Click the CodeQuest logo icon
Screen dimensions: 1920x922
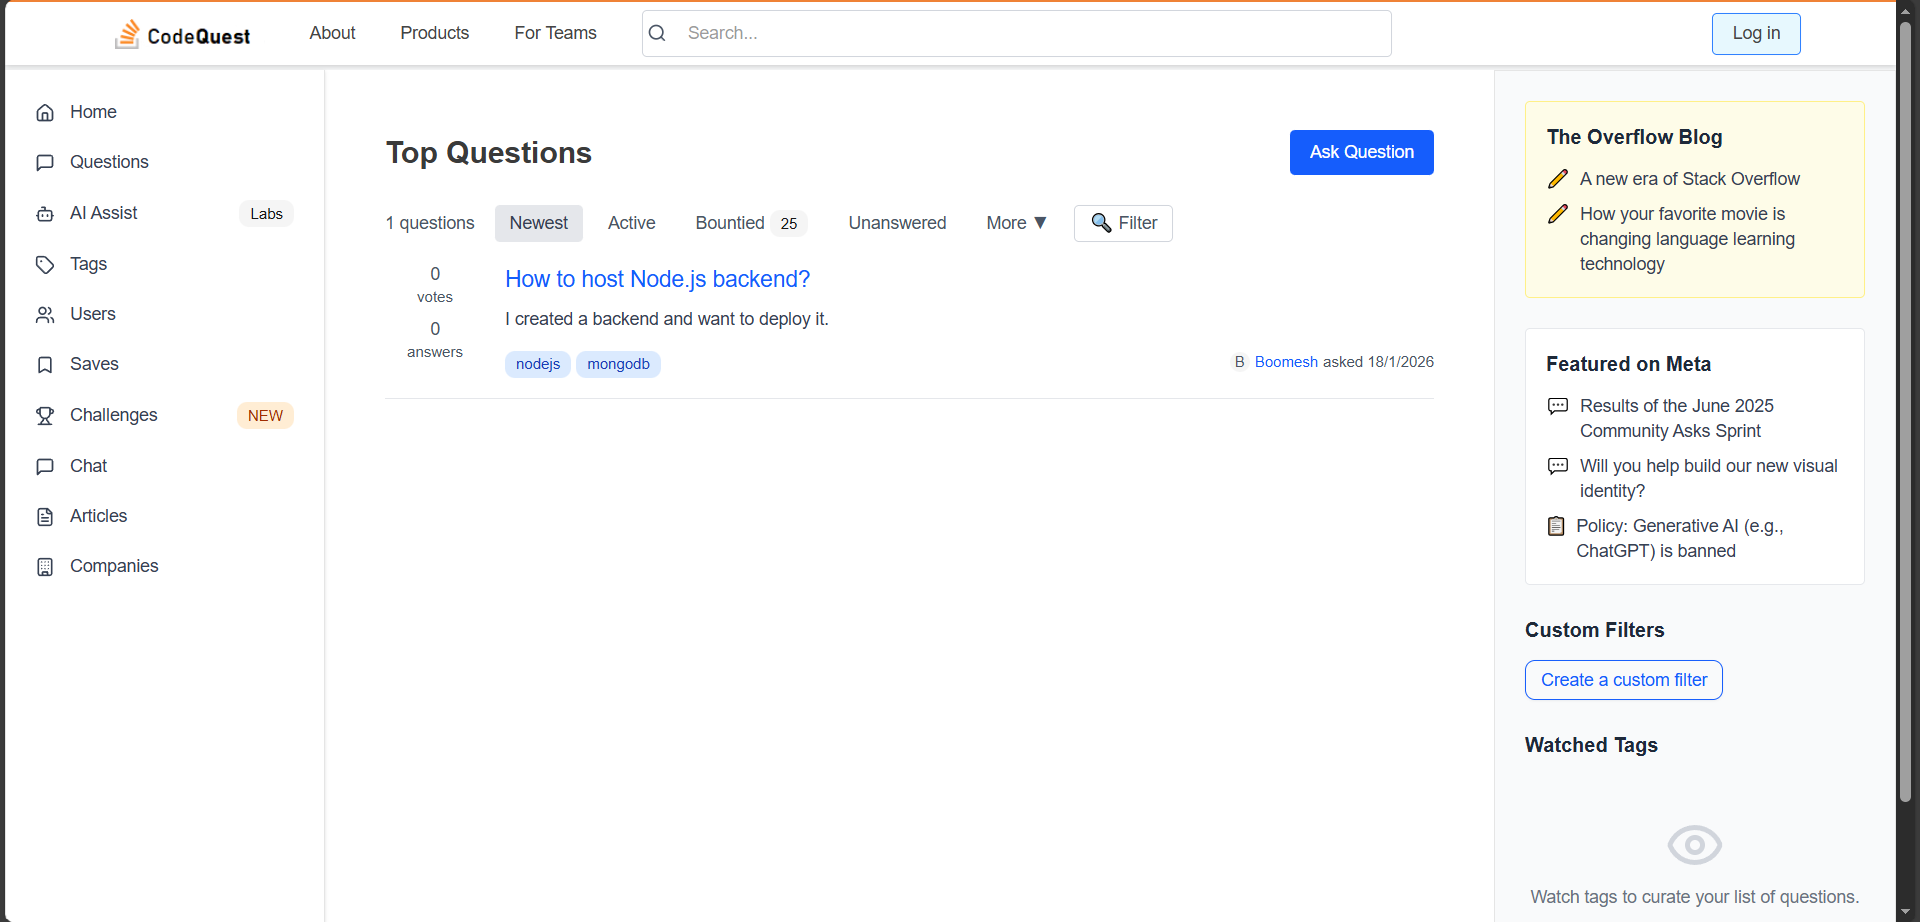coord(127,34)
